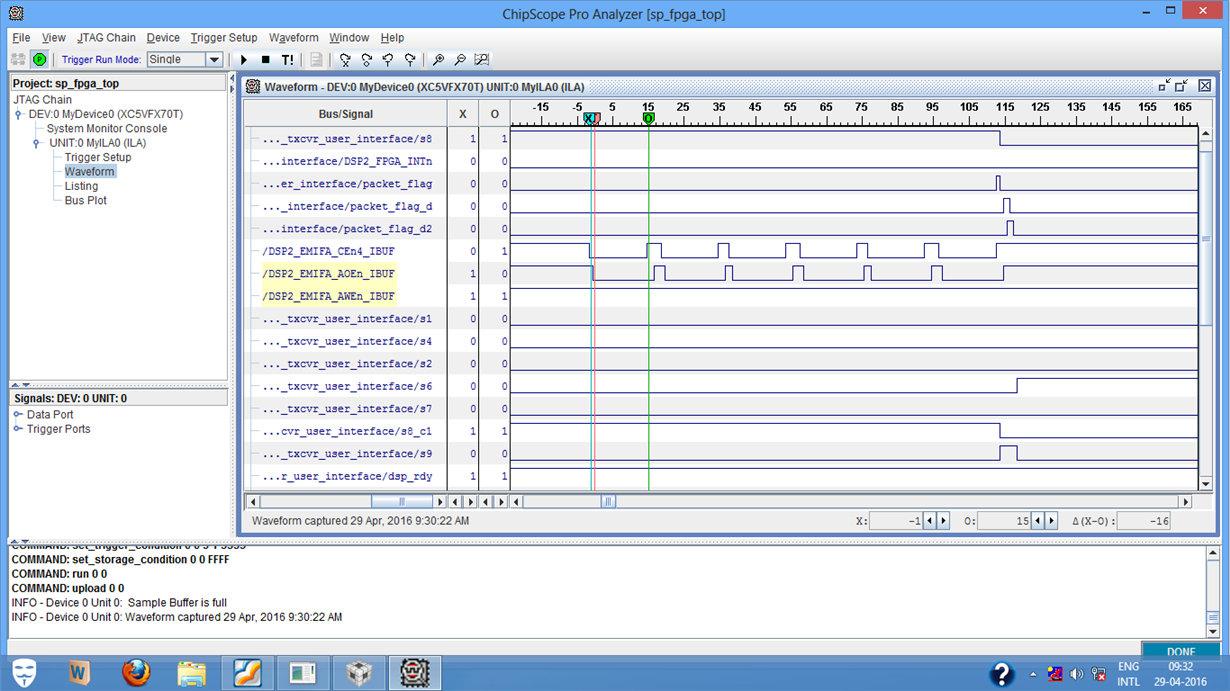Viewport: 1230px width, 691px height.
Task: Click the green O cursor marker handle
Action: [648, 118]
